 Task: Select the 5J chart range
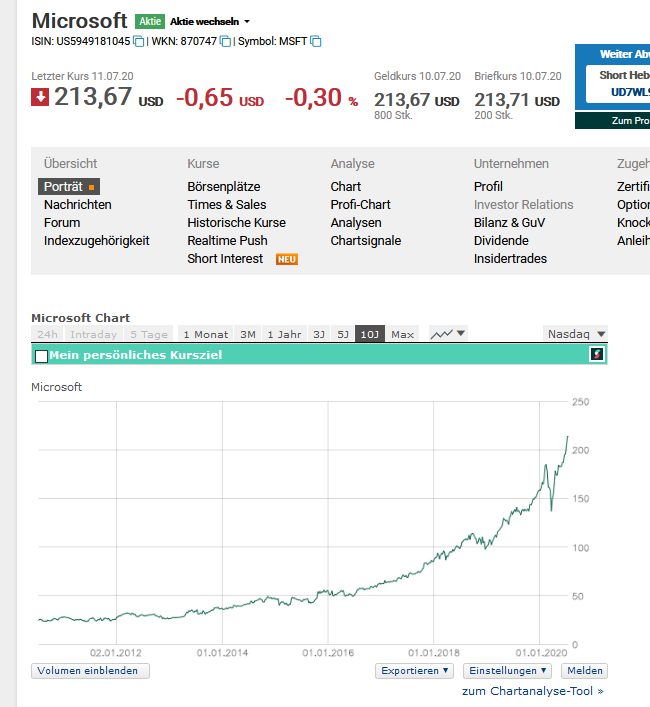click(x=343, y=334)
